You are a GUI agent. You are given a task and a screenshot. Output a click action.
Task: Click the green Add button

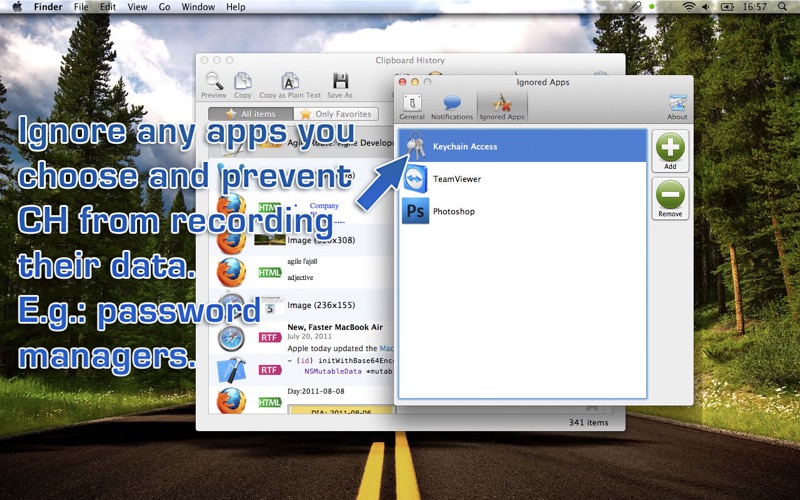pyautogui.click(x=670, y=151)
